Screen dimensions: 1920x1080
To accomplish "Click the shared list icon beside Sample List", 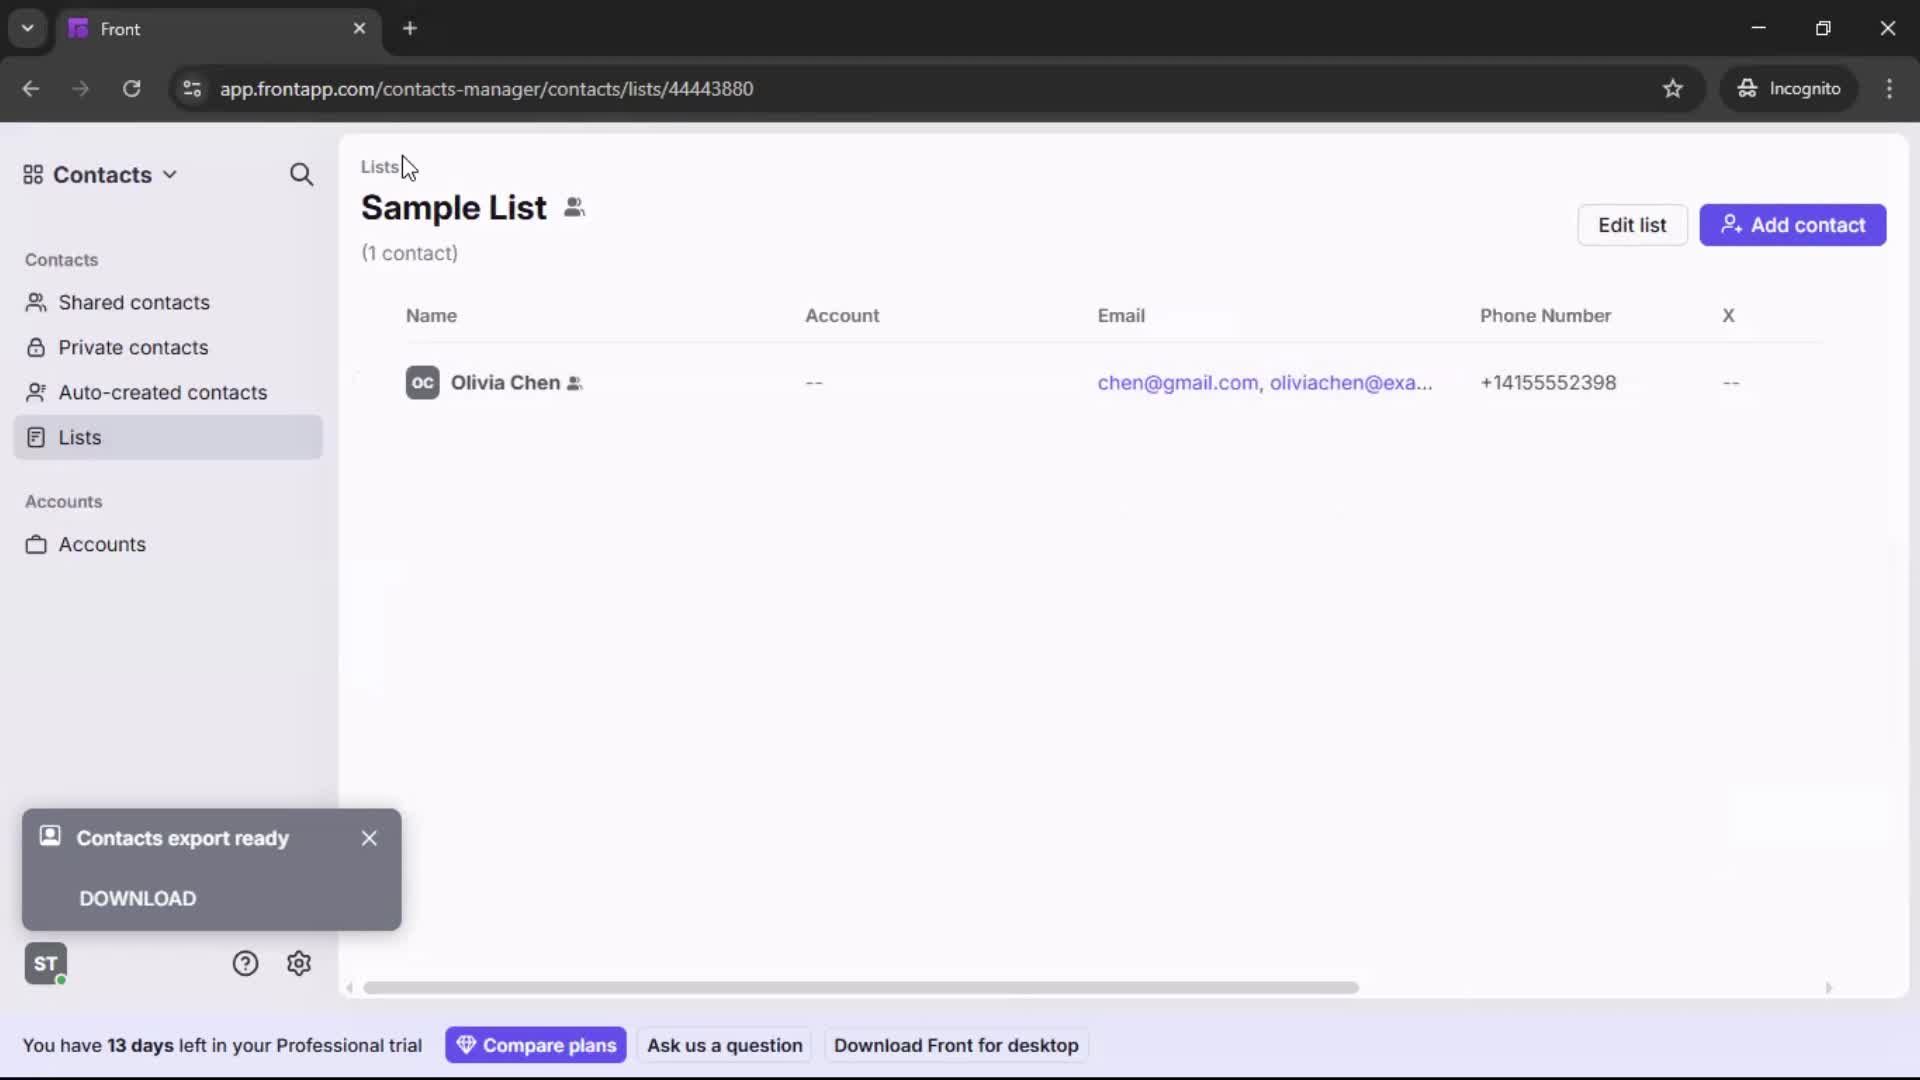I will click(575, 208).
